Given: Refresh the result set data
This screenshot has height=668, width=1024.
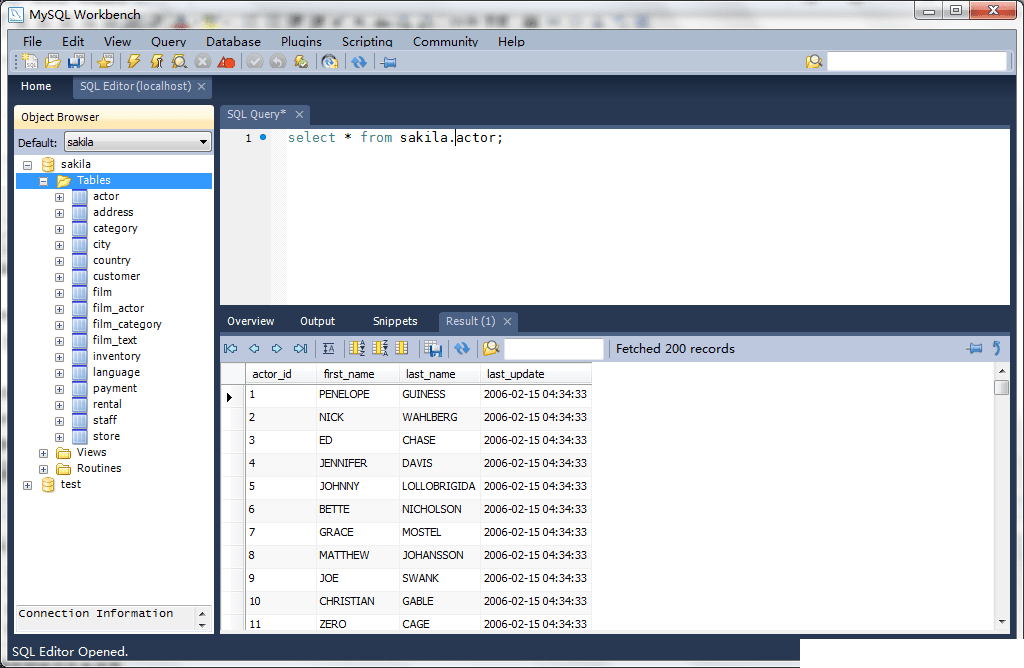Looking at the screenshot, I should coord(461,349).
